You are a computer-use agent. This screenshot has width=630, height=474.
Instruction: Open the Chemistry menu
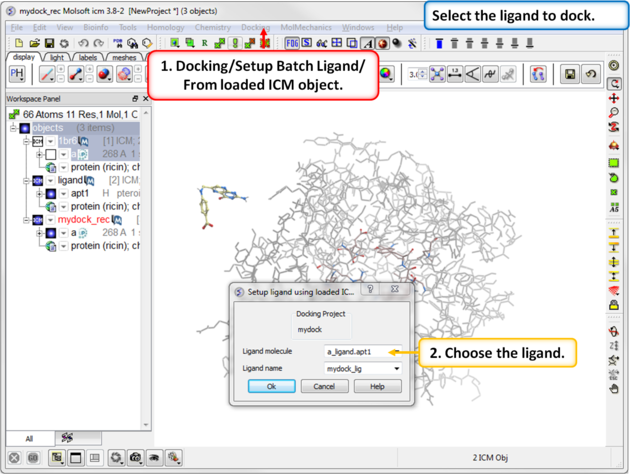coord(213,27)
